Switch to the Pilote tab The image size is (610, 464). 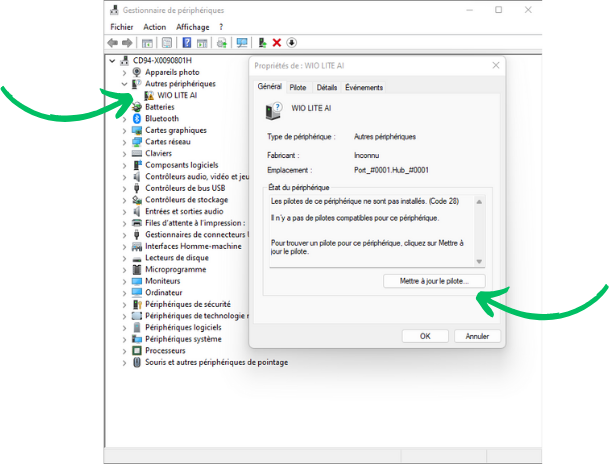pos(298,88)
